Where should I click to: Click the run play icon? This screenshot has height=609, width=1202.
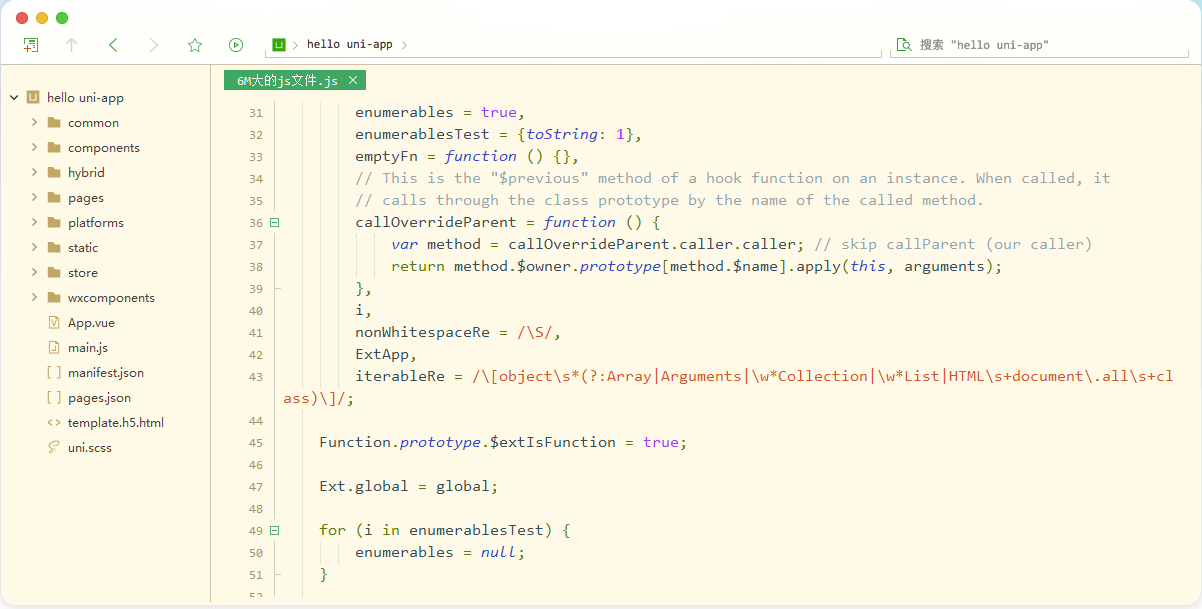236,45
